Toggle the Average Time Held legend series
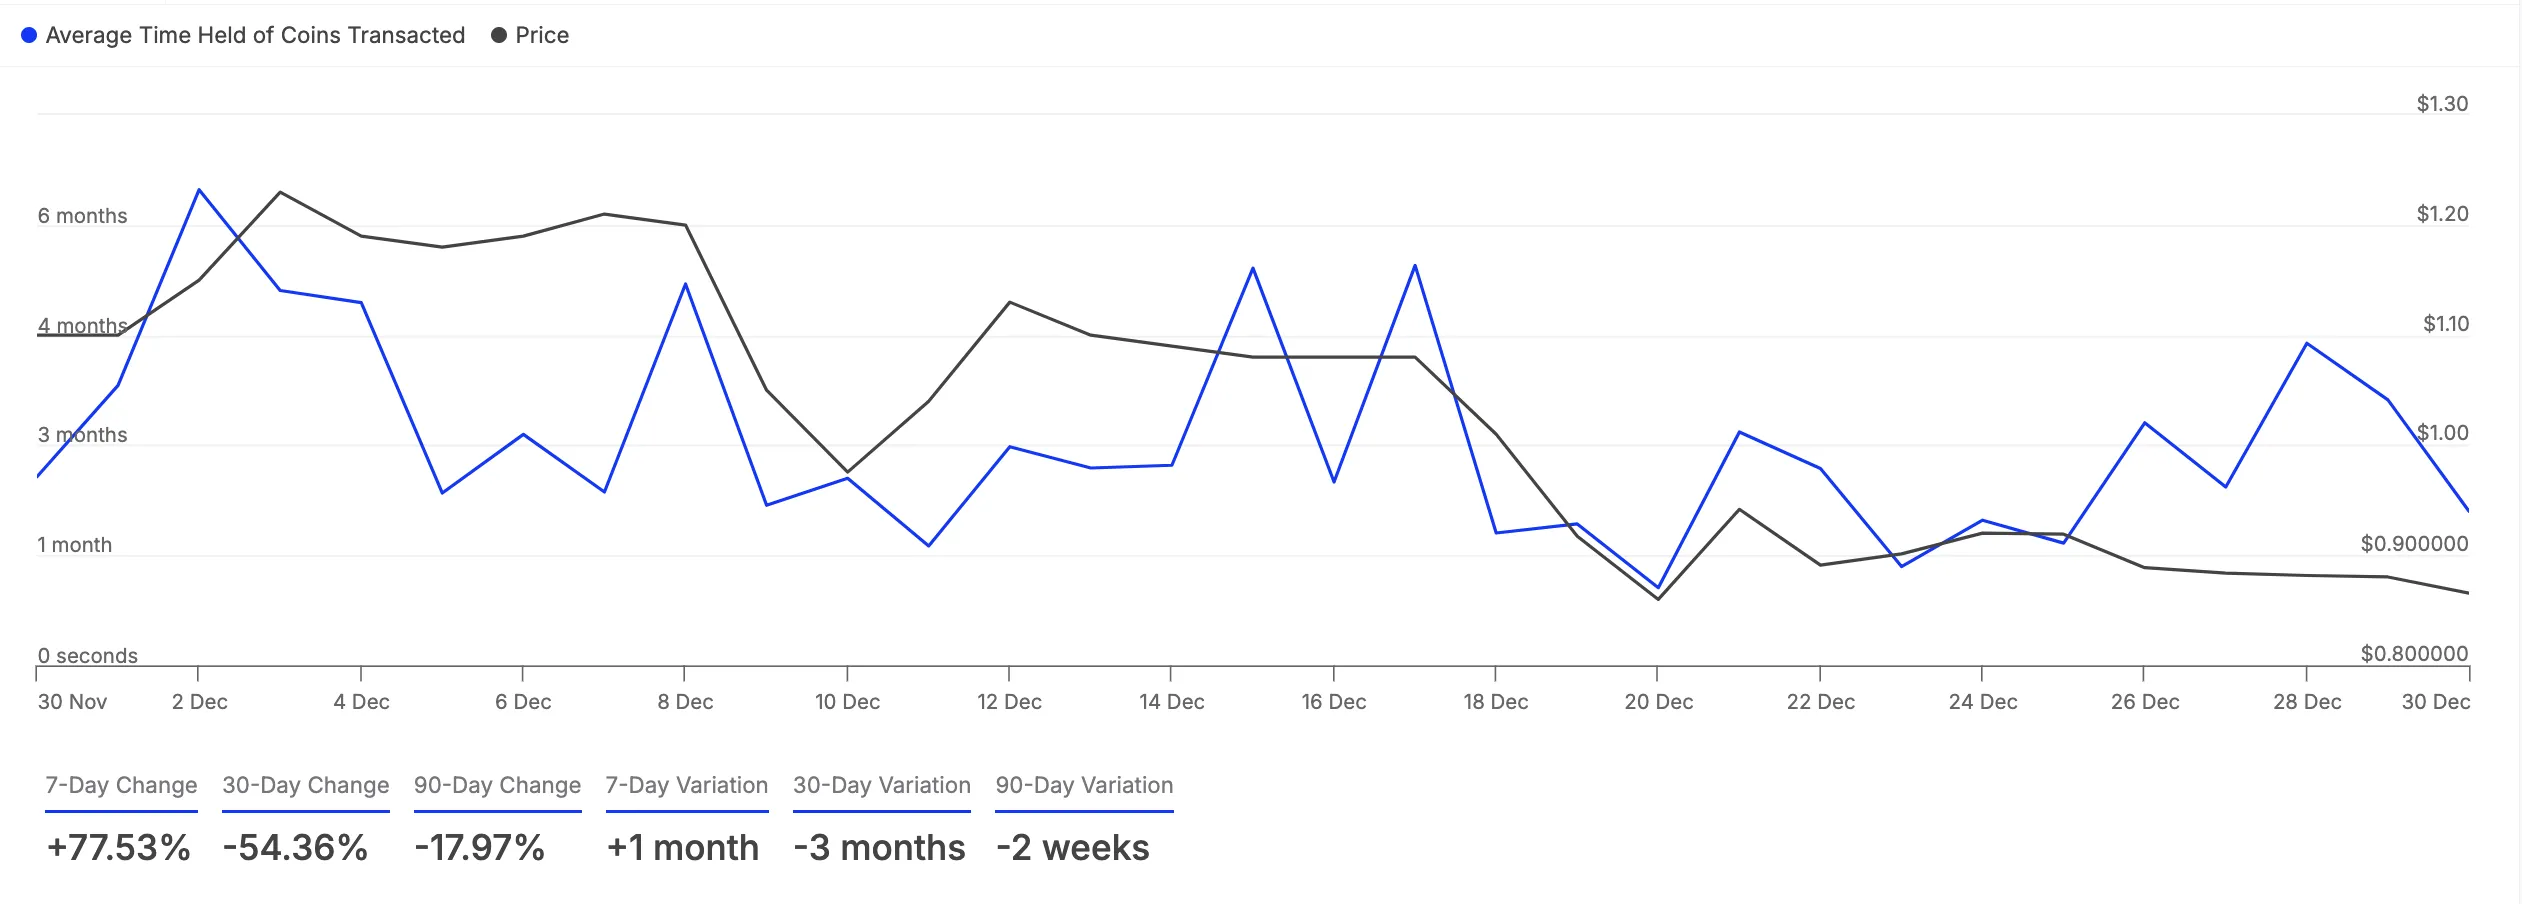 pos(243,35)
